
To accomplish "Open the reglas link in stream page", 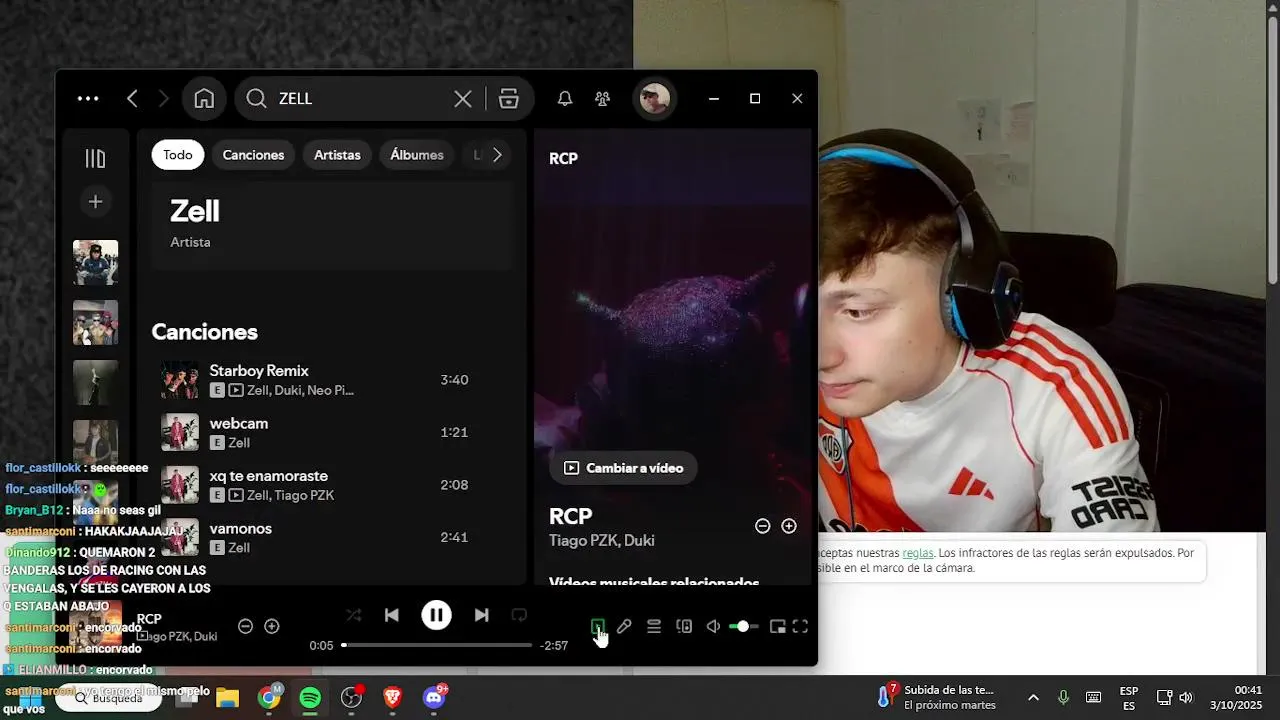I will click(917, 553).
